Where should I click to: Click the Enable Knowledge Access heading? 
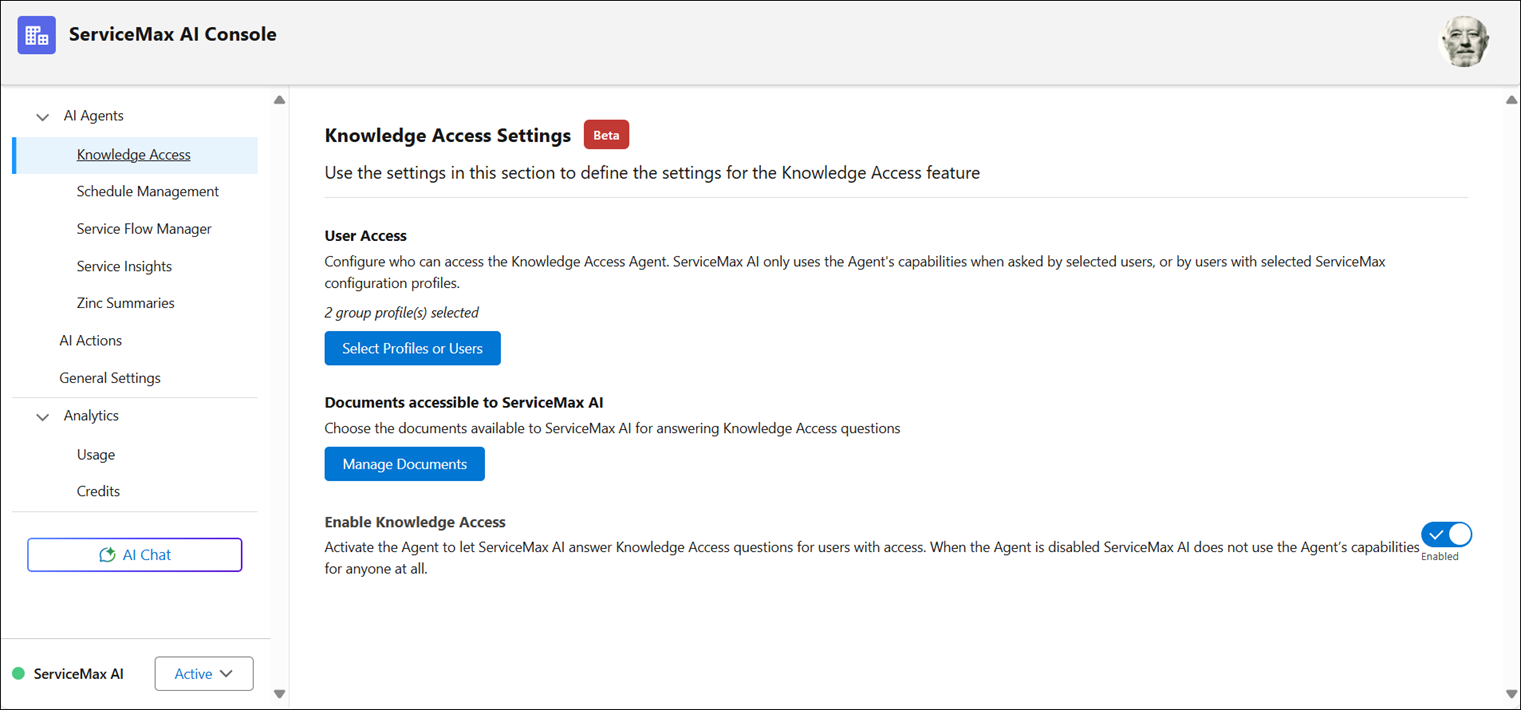click(x=415, y=522)
